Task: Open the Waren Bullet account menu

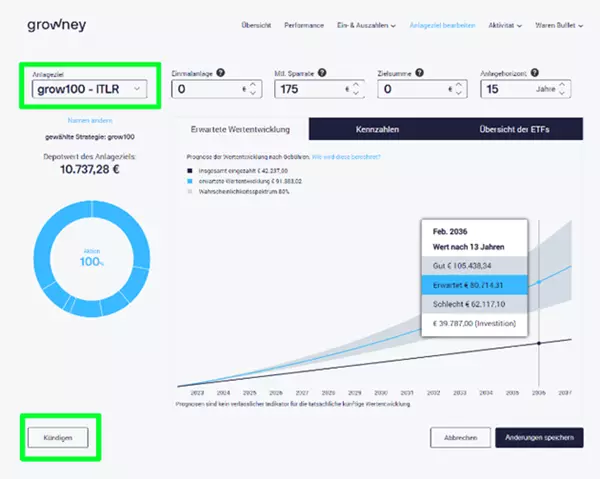Action: 559,26
